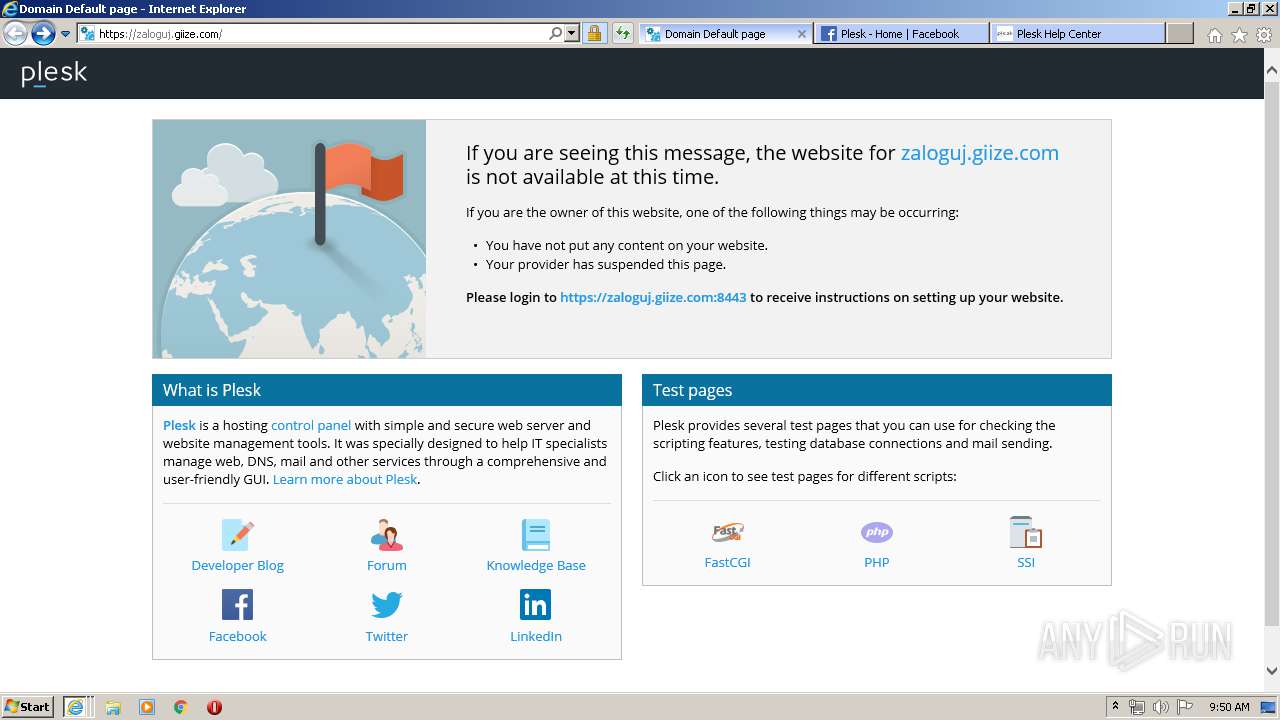Switch to the Plesk - Home | Facebook tab
The height and width of the screenshot is (720, 1280).
(900, 34)
